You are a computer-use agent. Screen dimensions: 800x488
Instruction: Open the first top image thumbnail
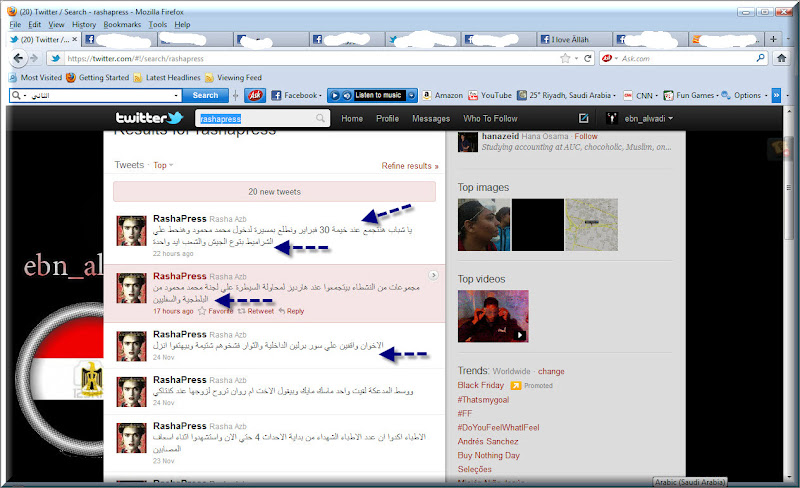pos(484,225)
